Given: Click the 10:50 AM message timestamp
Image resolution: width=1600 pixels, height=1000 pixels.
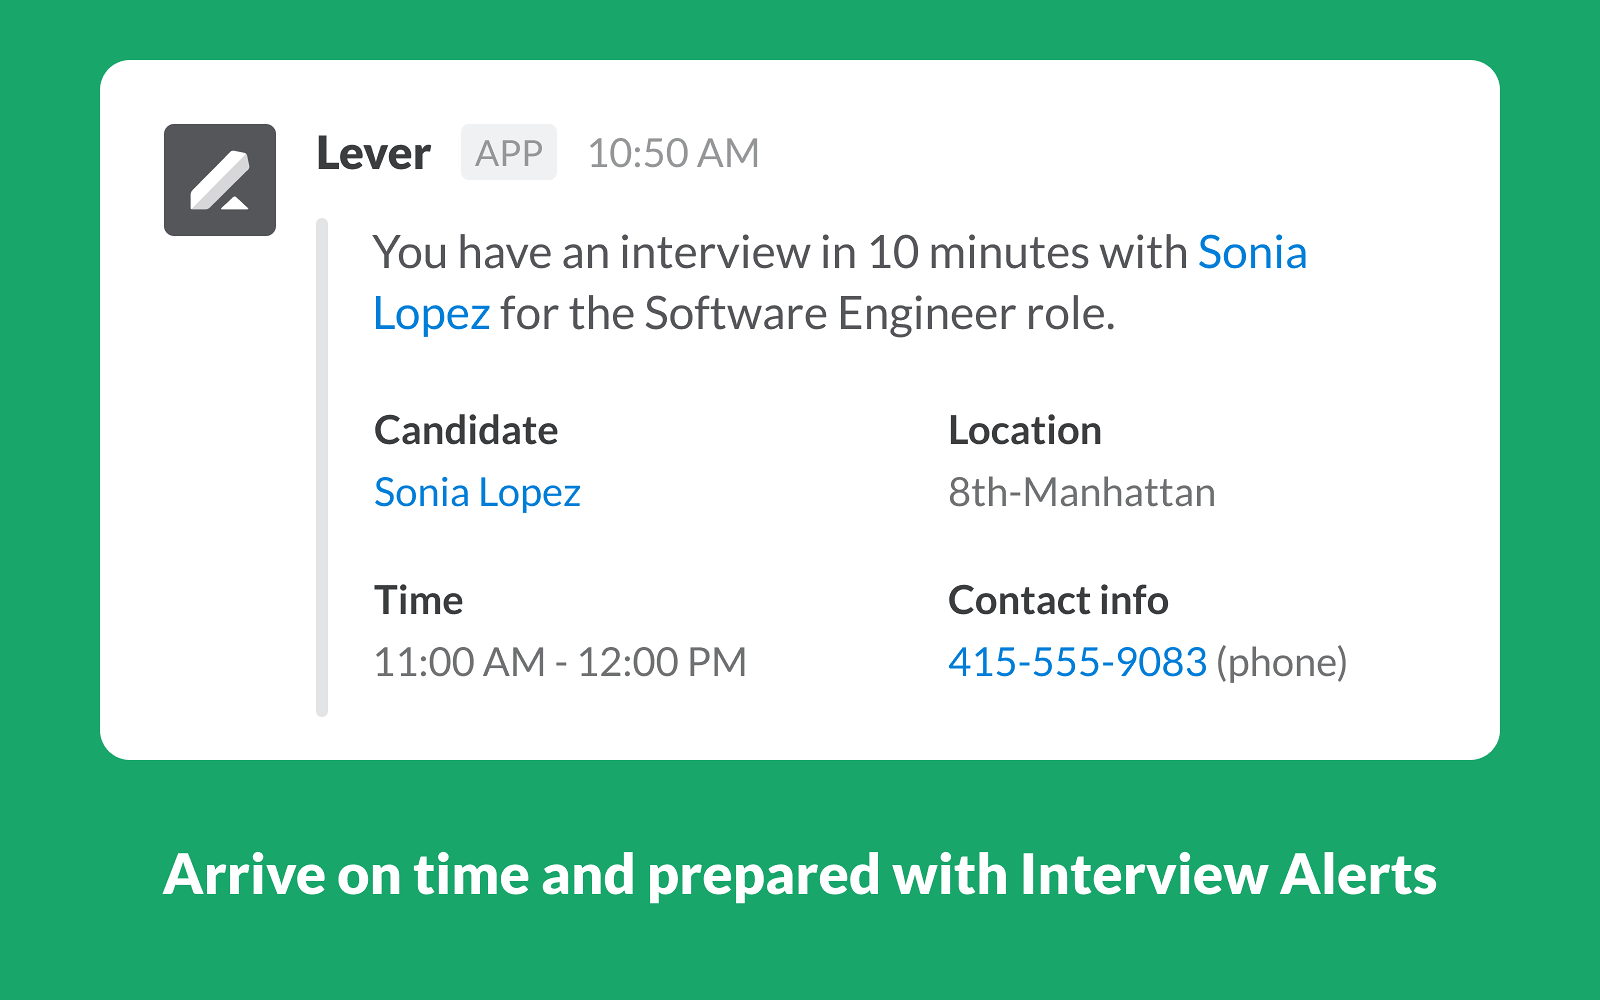Looking at the screenshot, I should click(x=673, y=154).
